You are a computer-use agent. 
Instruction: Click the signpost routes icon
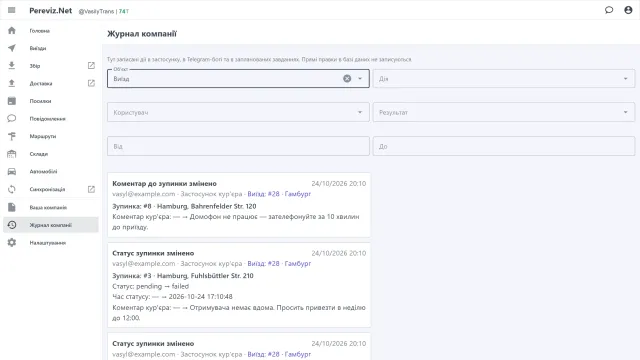12,136
